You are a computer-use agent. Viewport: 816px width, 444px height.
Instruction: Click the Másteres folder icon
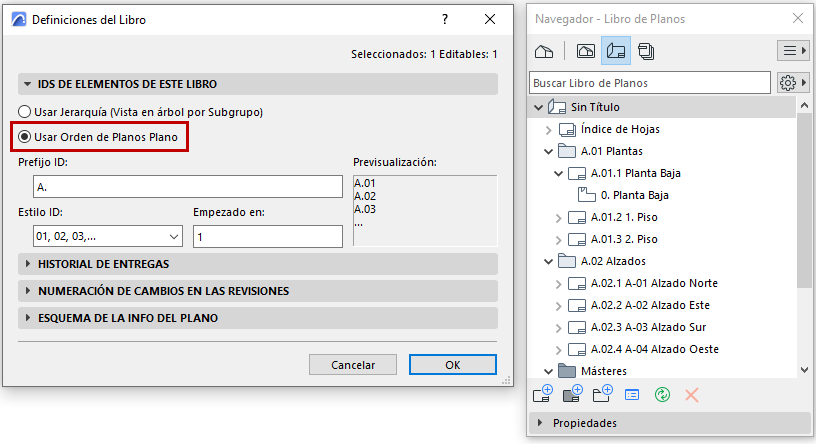click(566, 371)
